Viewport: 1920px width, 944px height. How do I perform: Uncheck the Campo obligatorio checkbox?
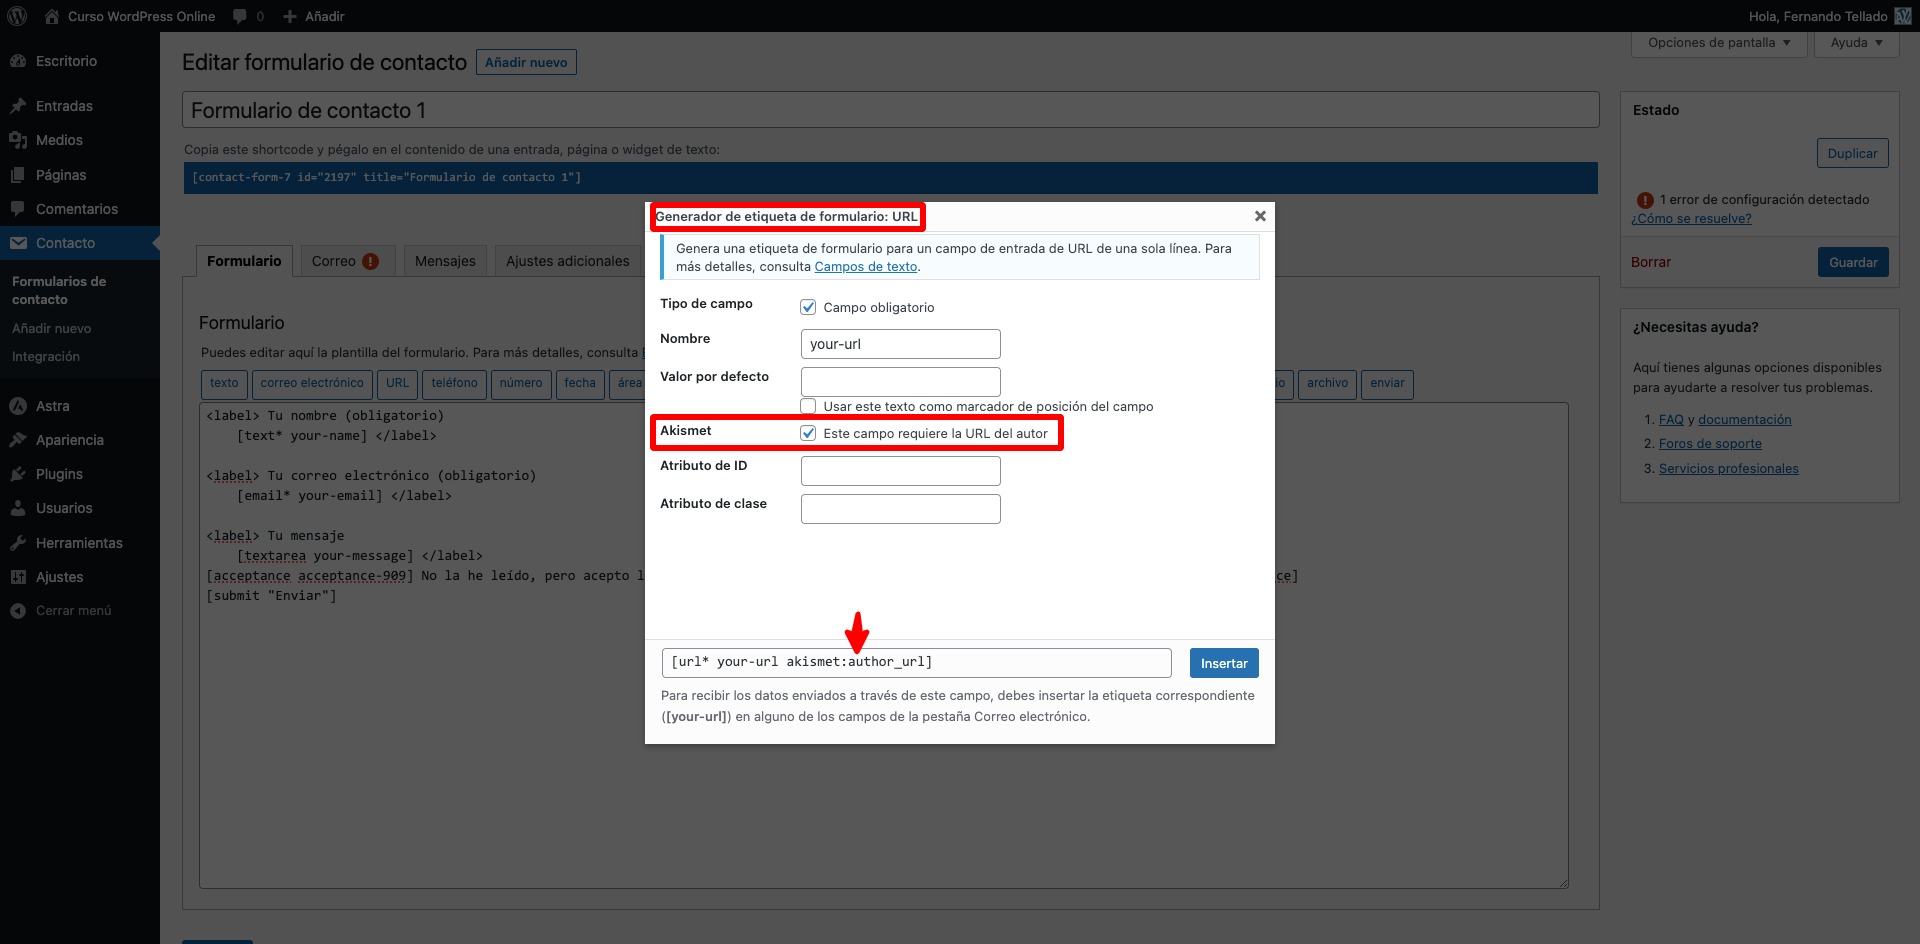(x=808, y=307)
